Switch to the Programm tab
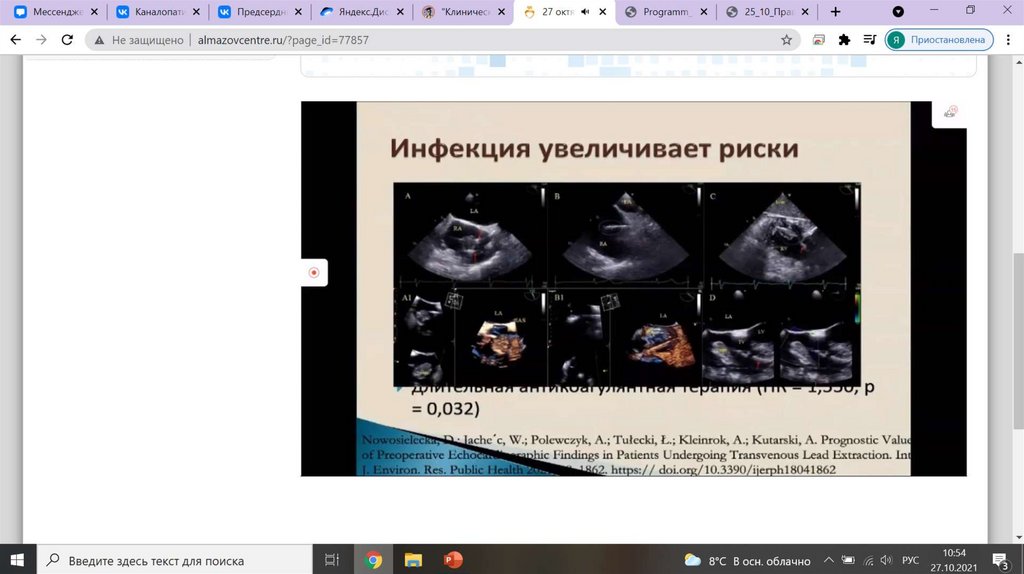Image resolution: width=1024 pixels, height=574 pixels. click(665, 12)
